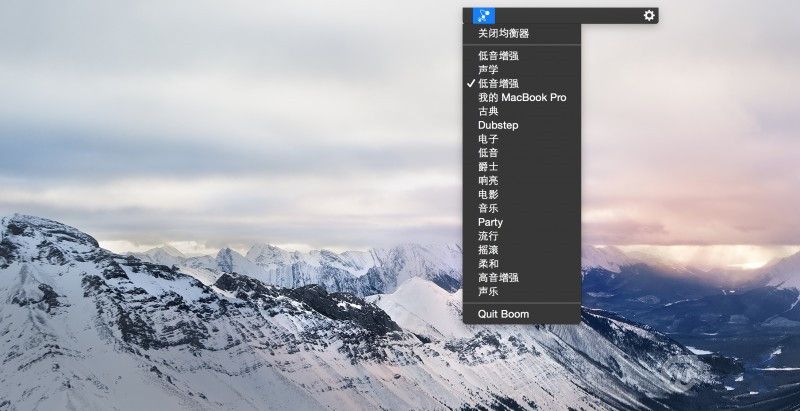Screen dimensions: 800x411
Task: Switch to the 爵士 preset
Action: [x=488, y=167]
